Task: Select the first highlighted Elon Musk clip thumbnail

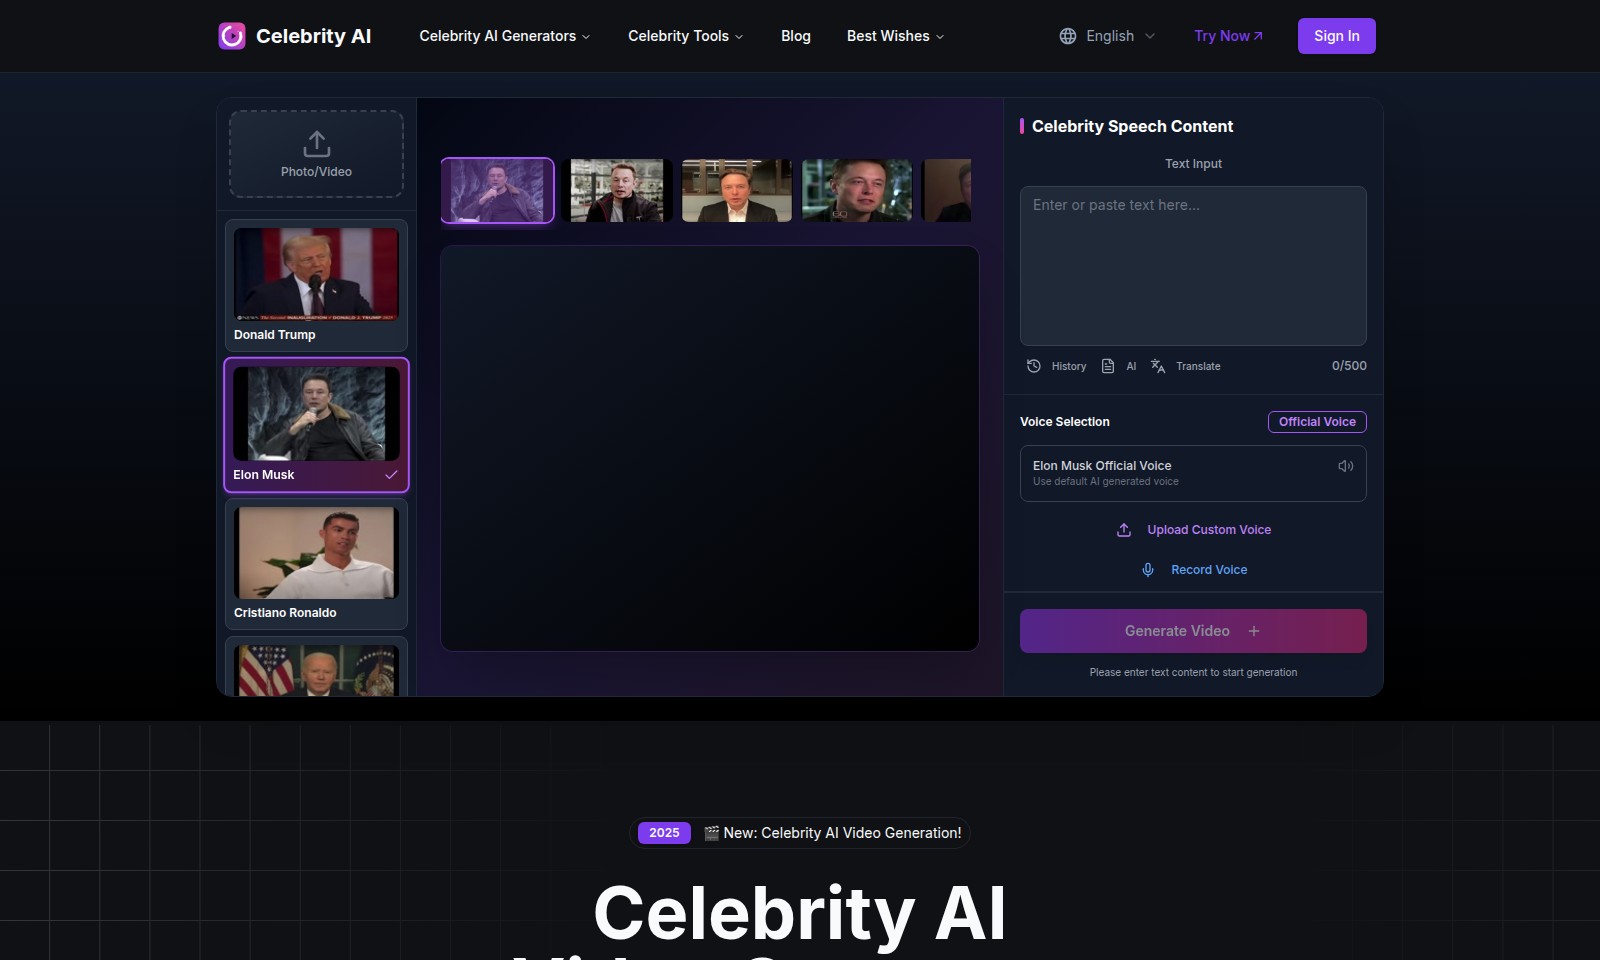Action: pyautogui.click(x=497, y=190)
